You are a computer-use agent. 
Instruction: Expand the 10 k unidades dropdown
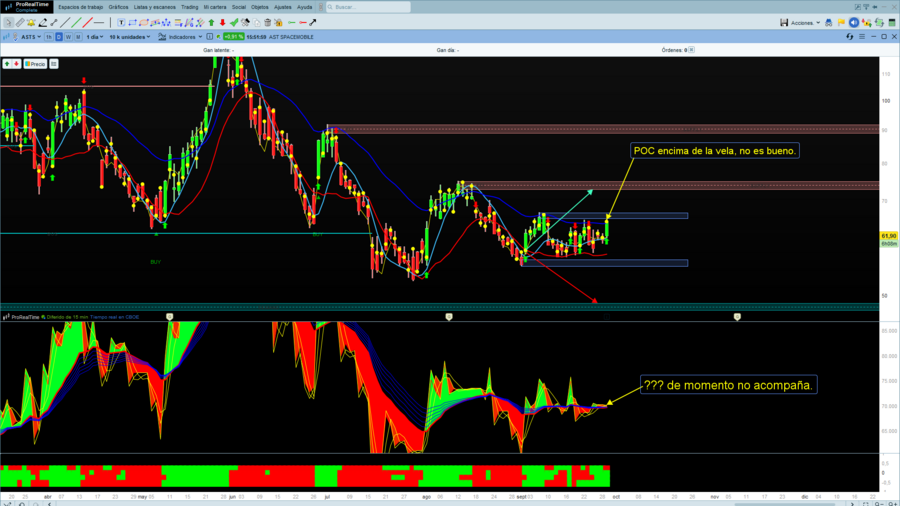130,37
